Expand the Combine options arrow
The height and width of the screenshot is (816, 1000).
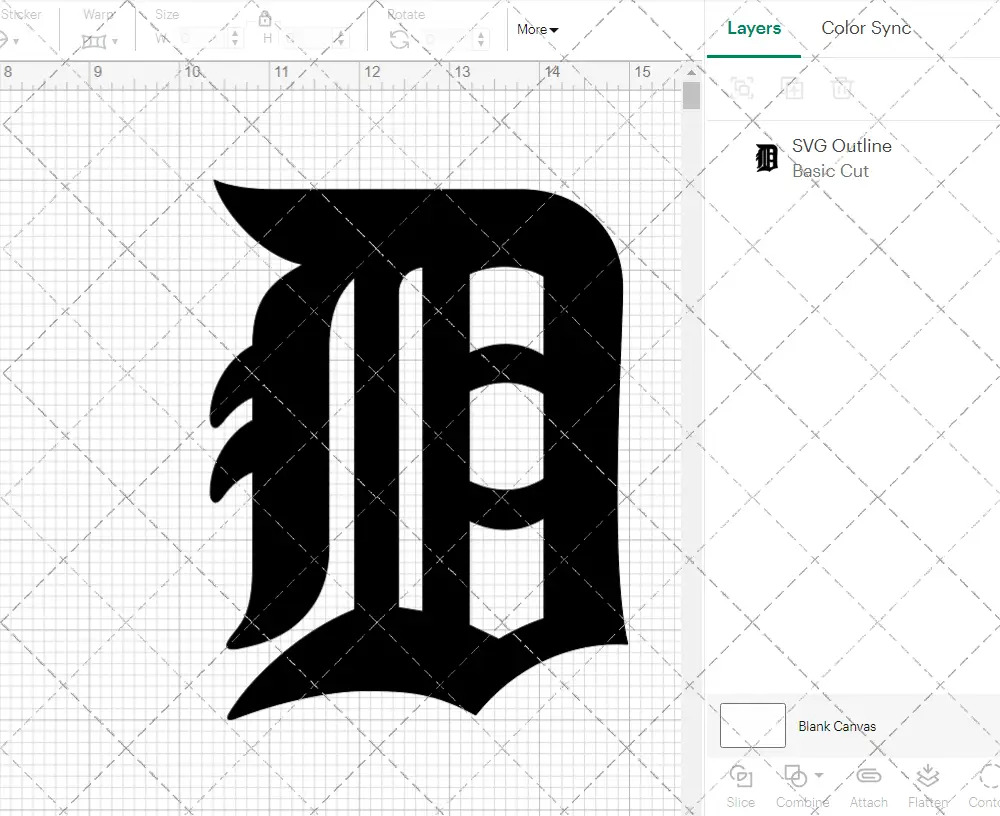[x=820, y=775]
